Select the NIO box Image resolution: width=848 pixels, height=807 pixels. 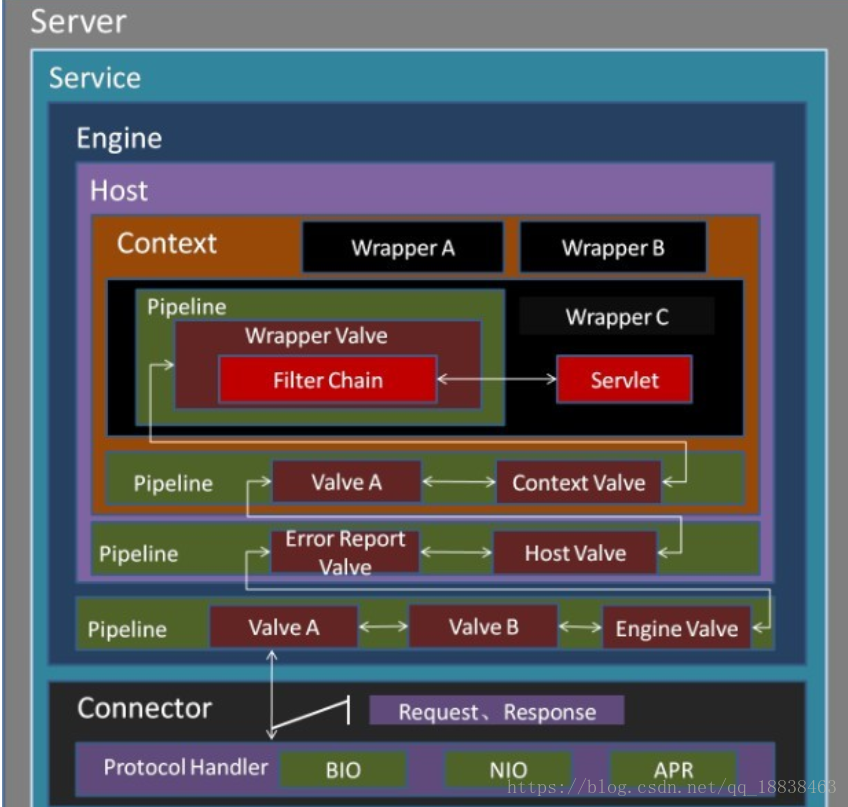click(x=508, y=769)
